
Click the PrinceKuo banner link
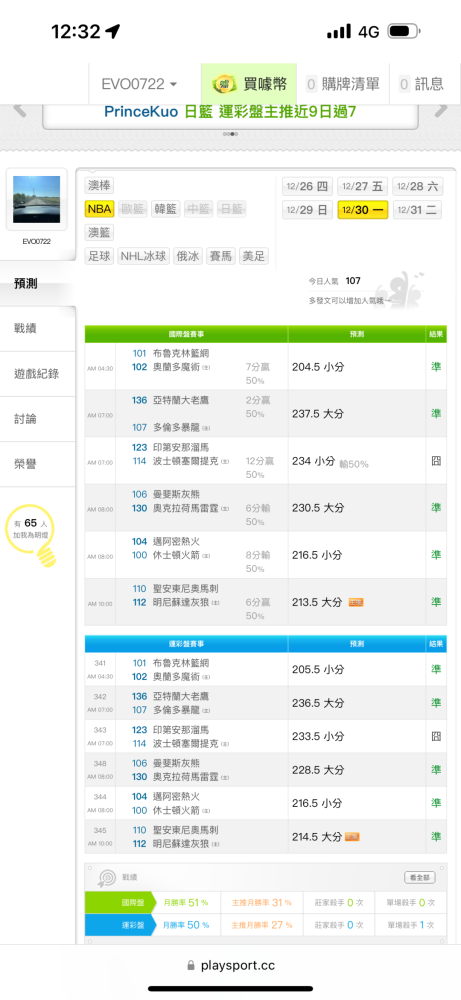point(230,112)
